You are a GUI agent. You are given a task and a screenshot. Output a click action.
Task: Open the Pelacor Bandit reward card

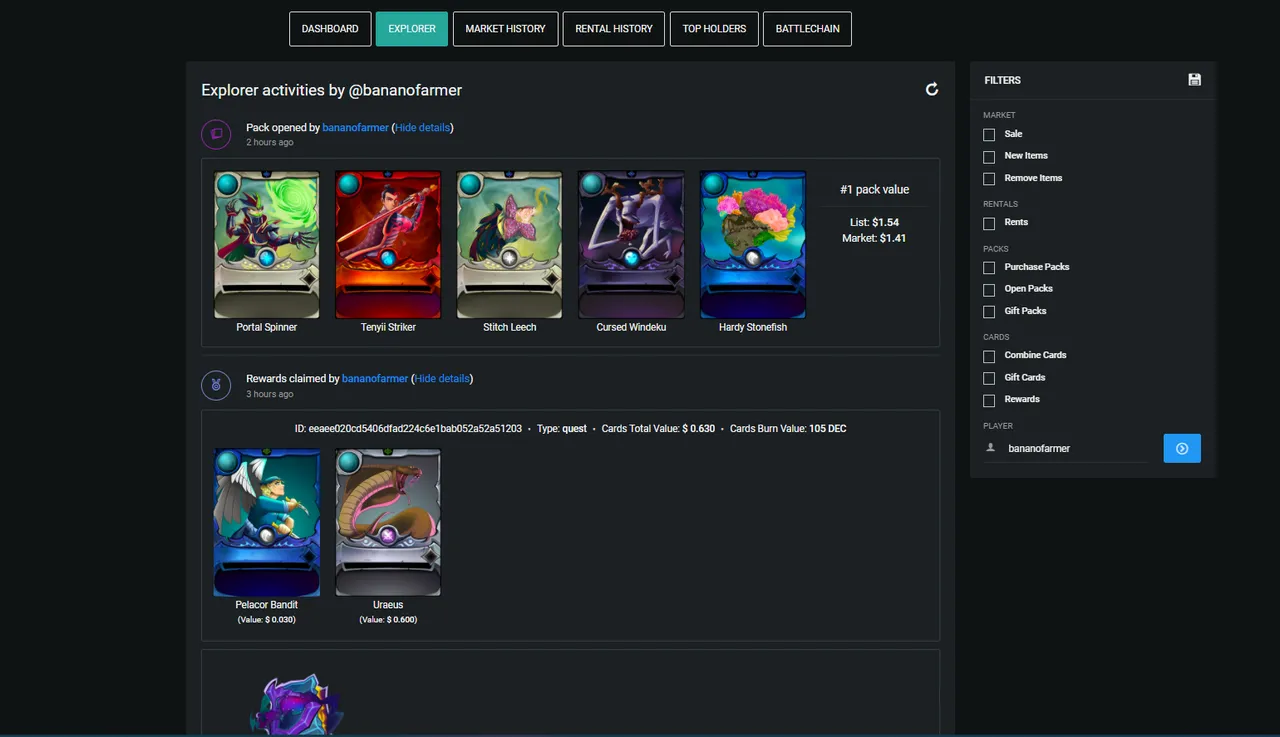(x=267, y=522)
